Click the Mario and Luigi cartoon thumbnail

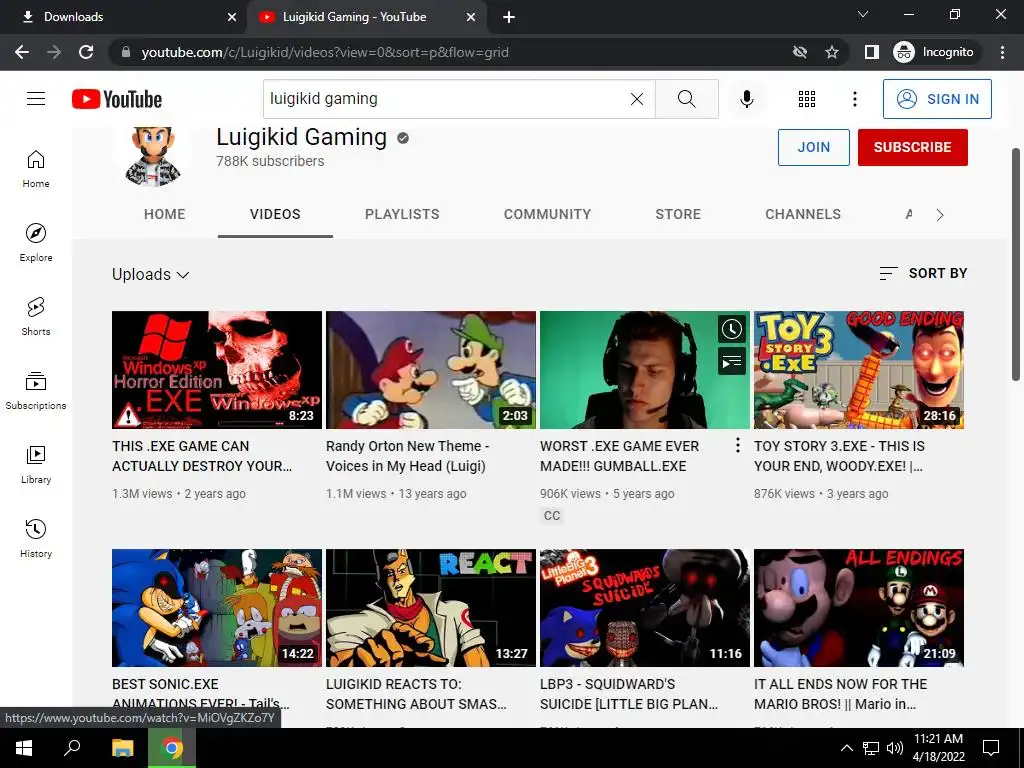[431, 370]
